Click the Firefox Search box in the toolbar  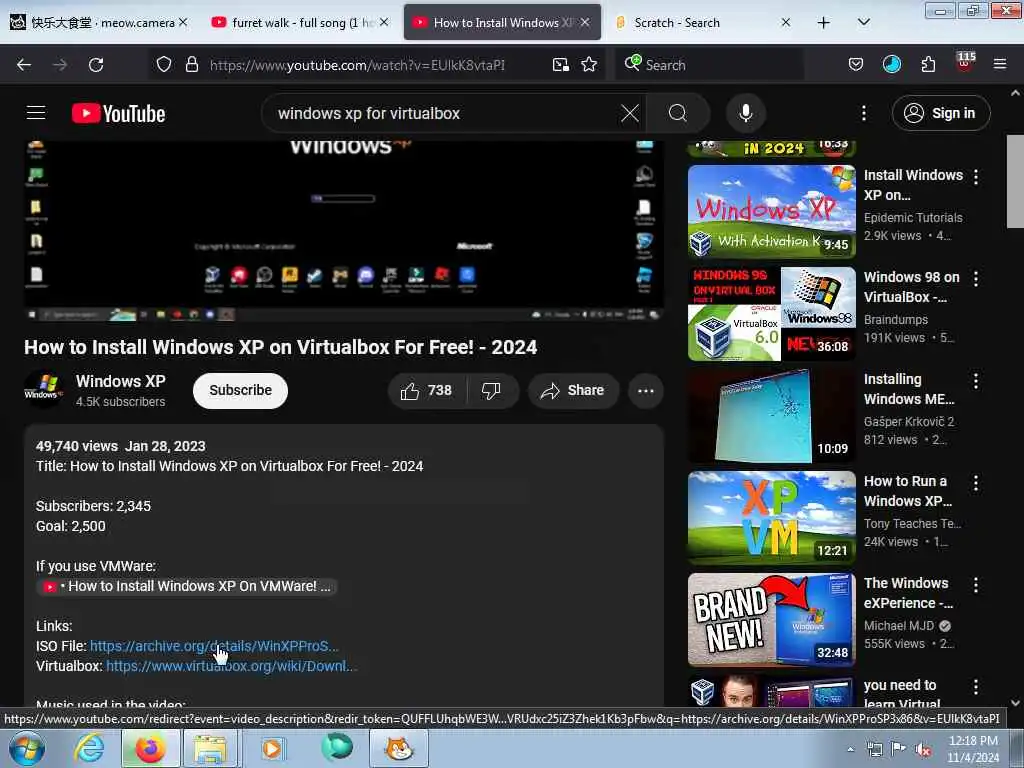[709, 65]
